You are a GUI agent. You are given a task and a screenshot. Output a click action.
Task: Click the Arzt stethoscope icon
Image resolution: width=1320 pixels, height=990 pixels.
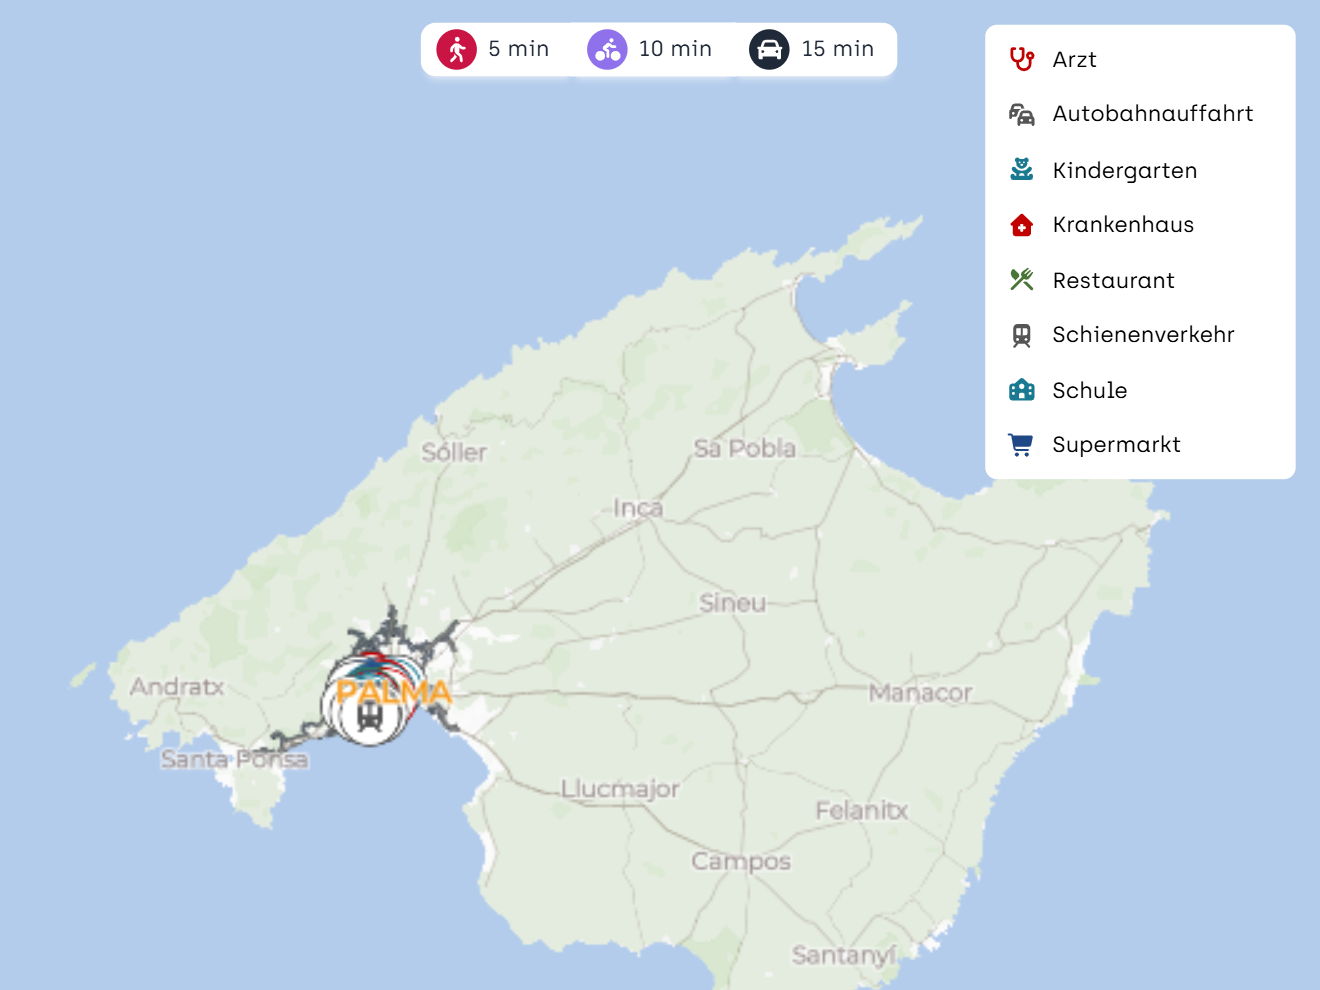click(x=1021, y=60)
